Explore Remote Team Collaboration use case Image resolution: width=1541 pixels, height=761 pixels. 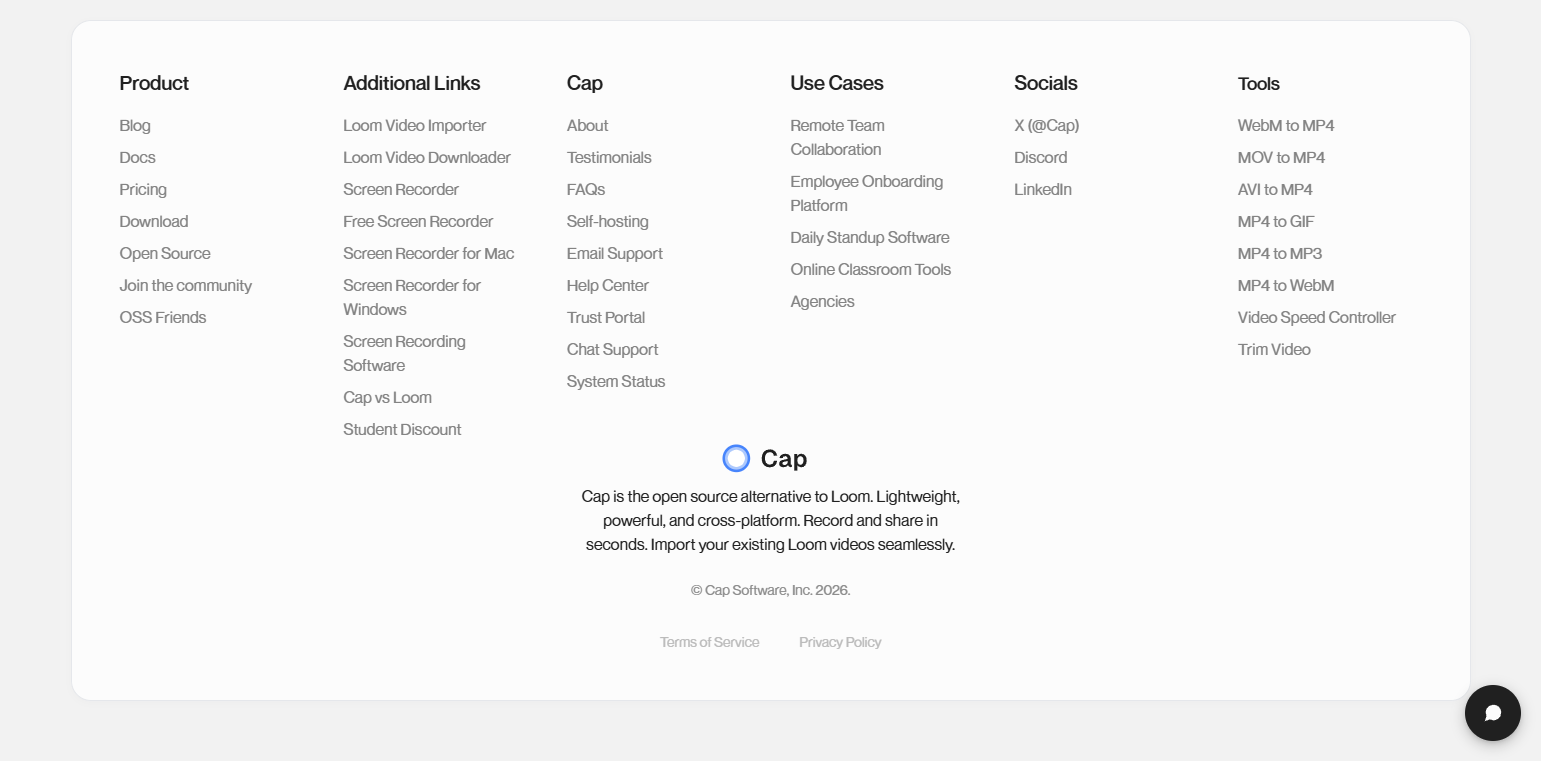tap(837, 137)
